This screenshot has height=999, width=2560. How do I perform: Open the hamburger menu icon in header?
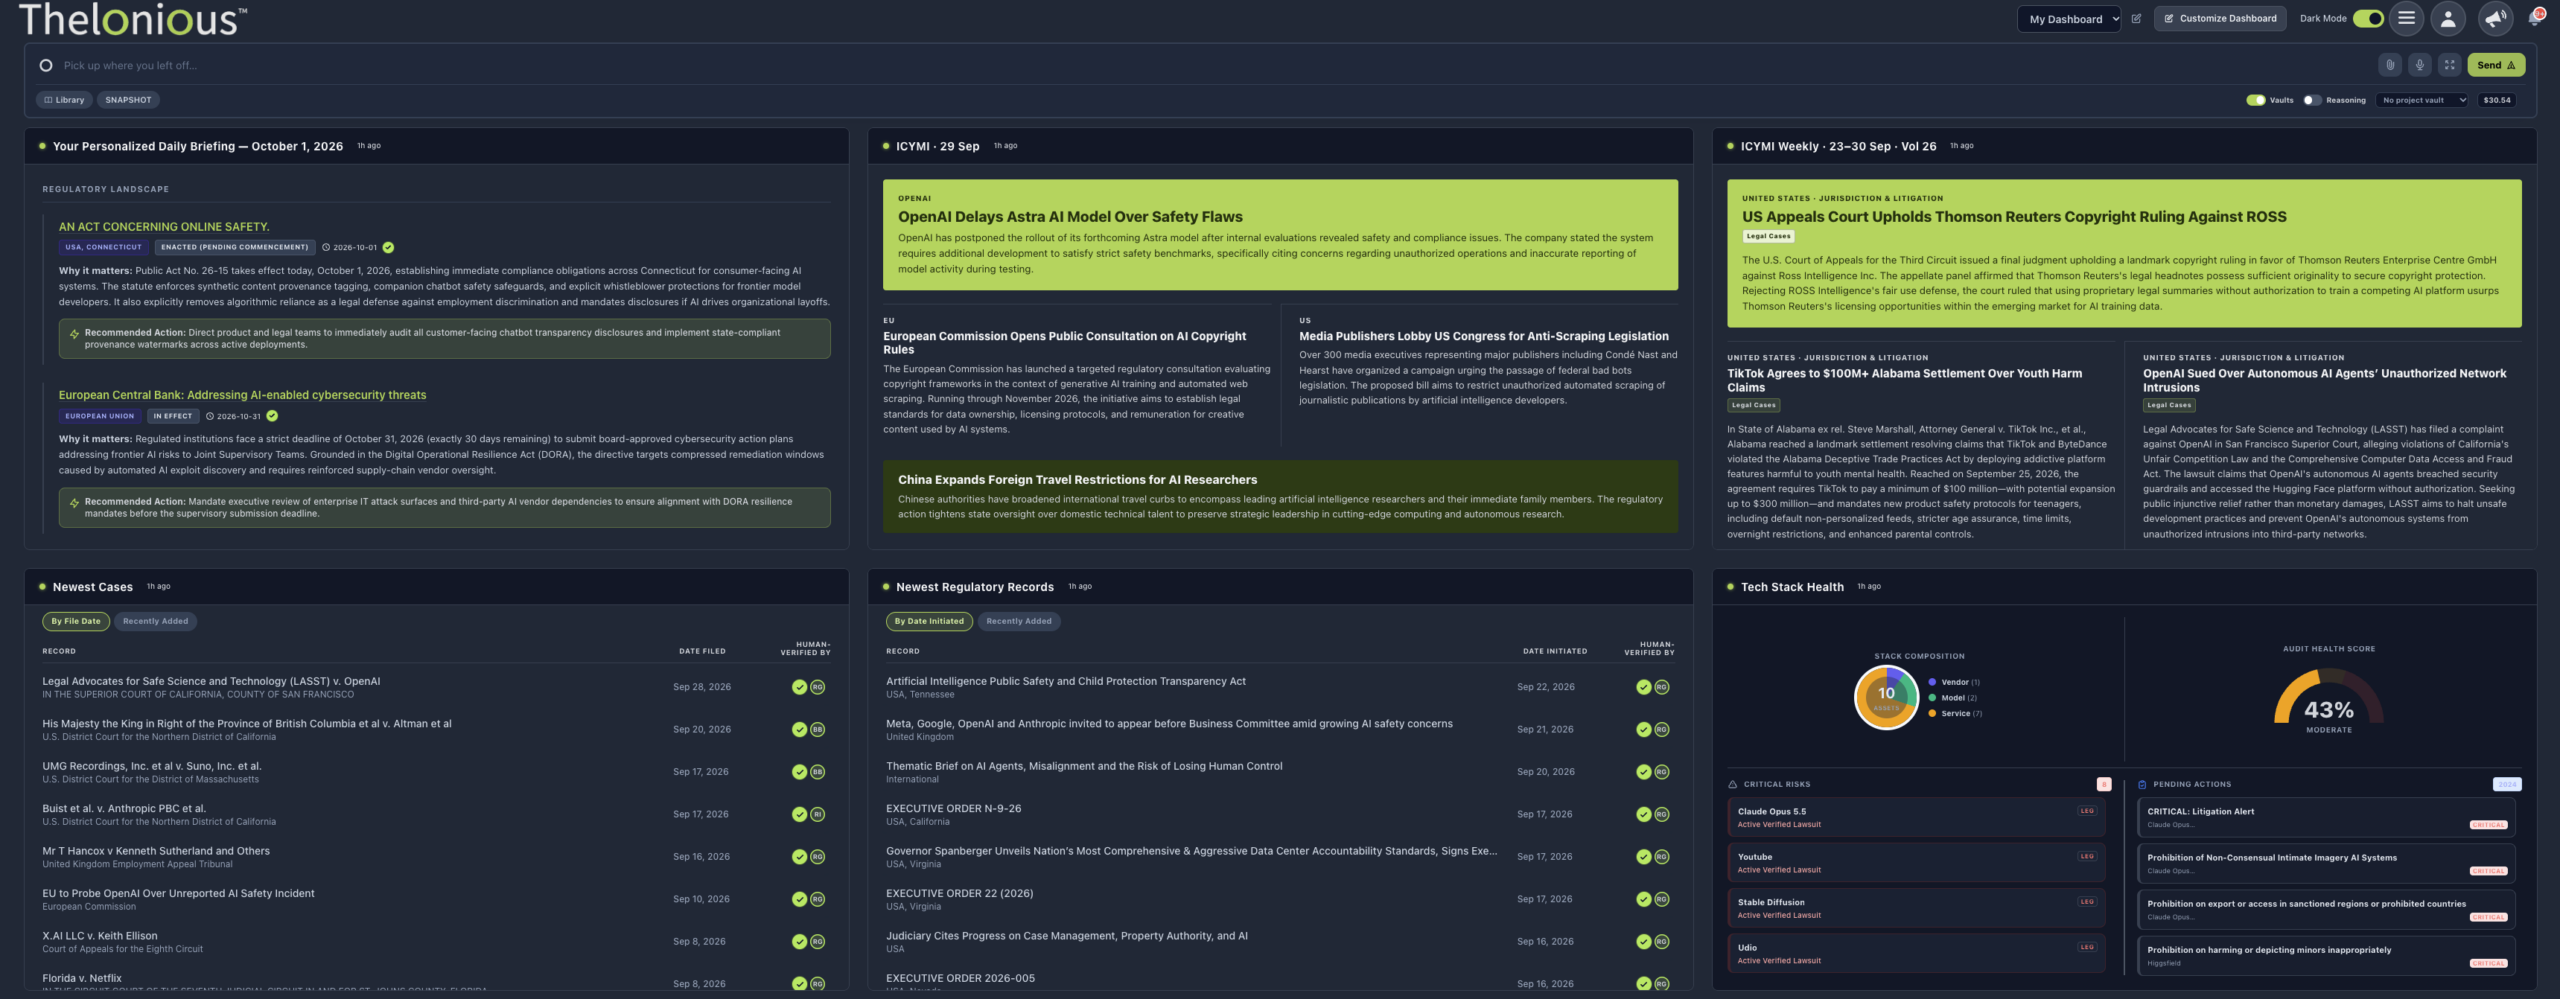pos(2406,18)
